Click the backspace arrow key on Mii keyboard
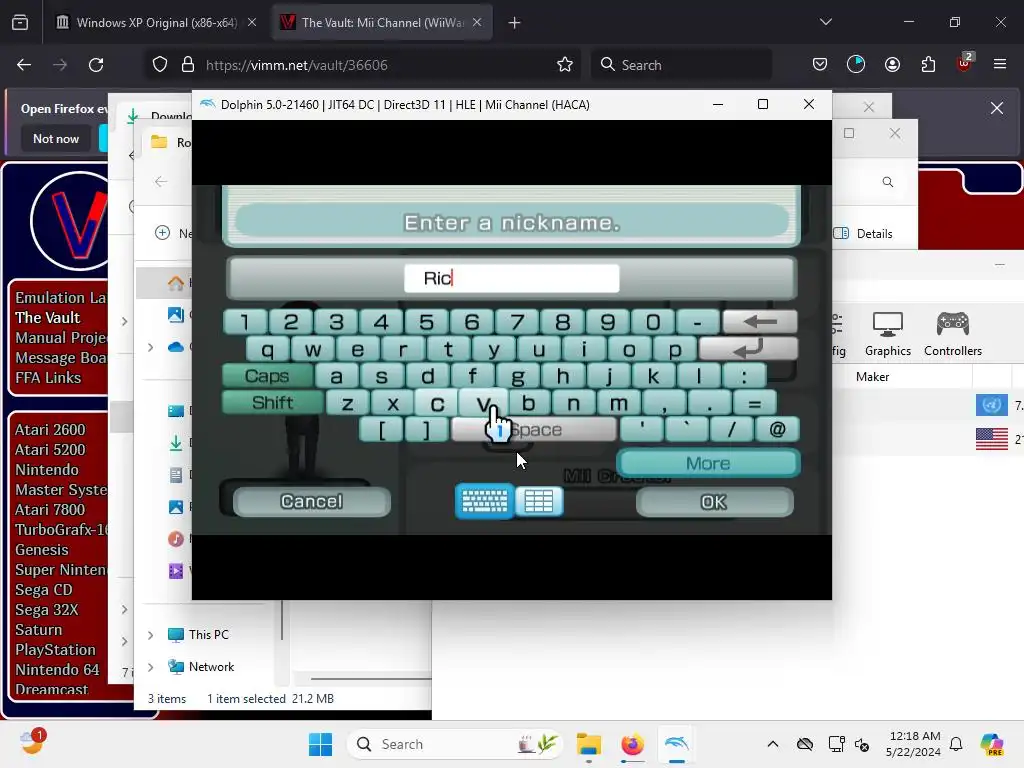Image resolution: width=1024 pixels, height=768 pixels. pyautogui.click(x=760, y=321)
